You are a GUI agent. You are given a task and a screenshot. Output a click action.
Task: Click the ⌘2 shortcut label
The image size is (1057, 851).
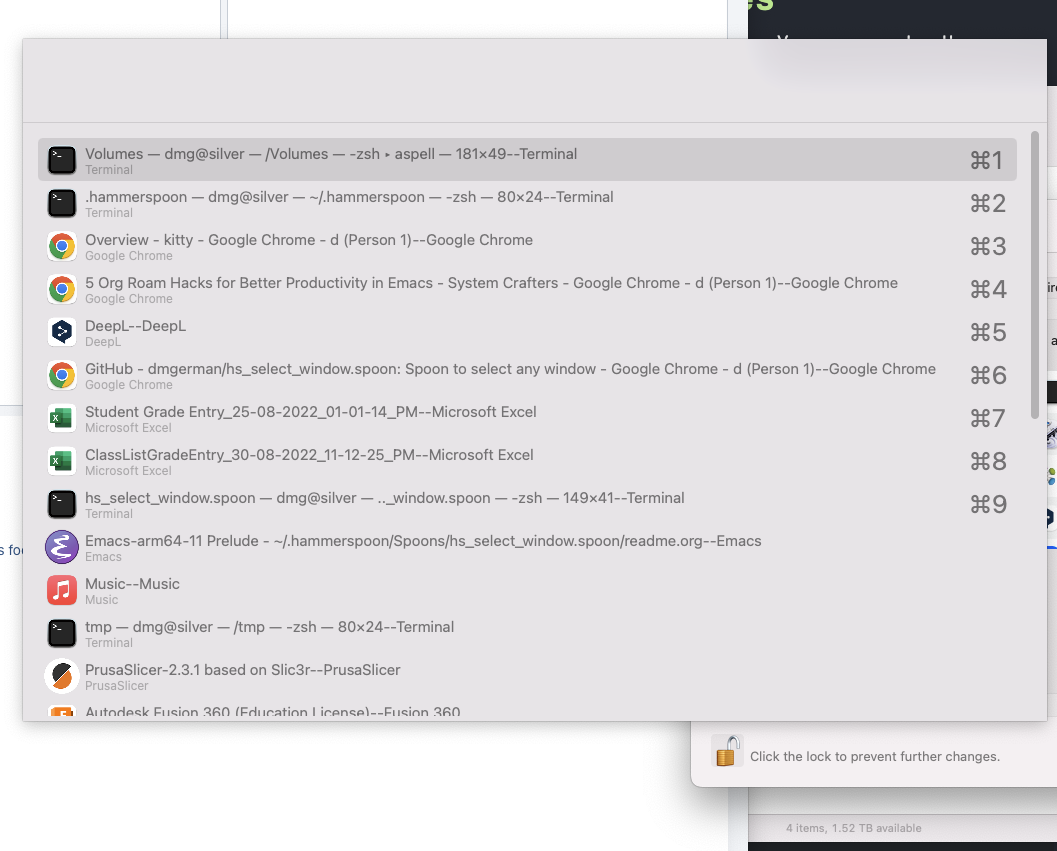[988, 204]
